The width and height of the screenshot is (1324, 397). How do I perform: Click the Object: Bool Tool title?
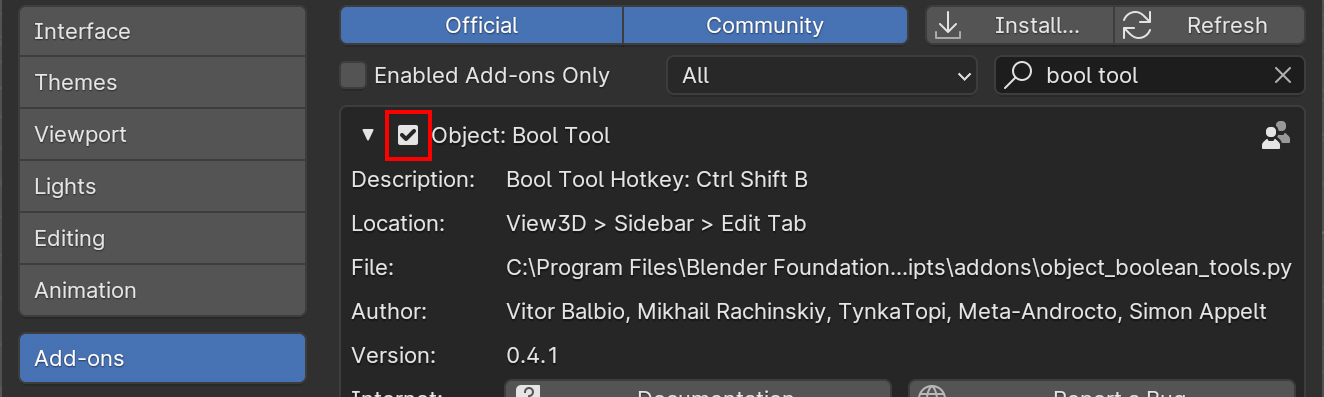[520, 135]
